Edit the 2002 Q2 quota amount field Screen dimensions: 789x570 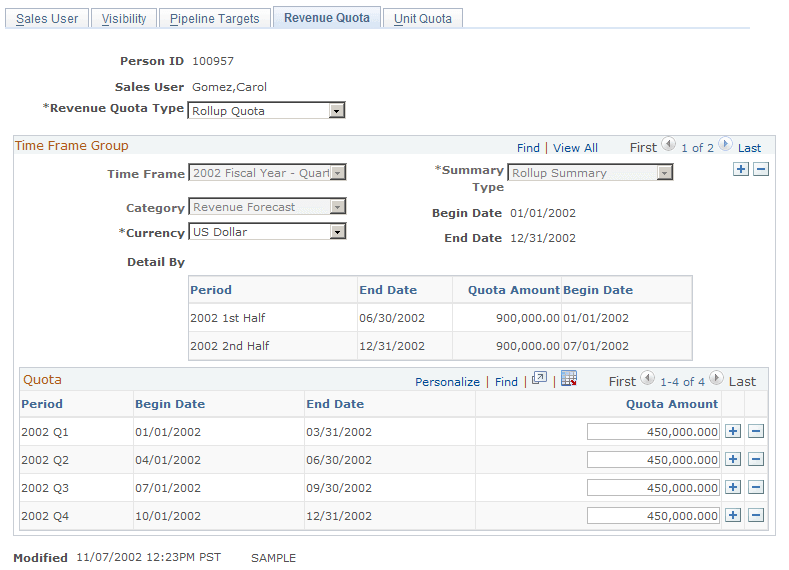click(653, 459)
